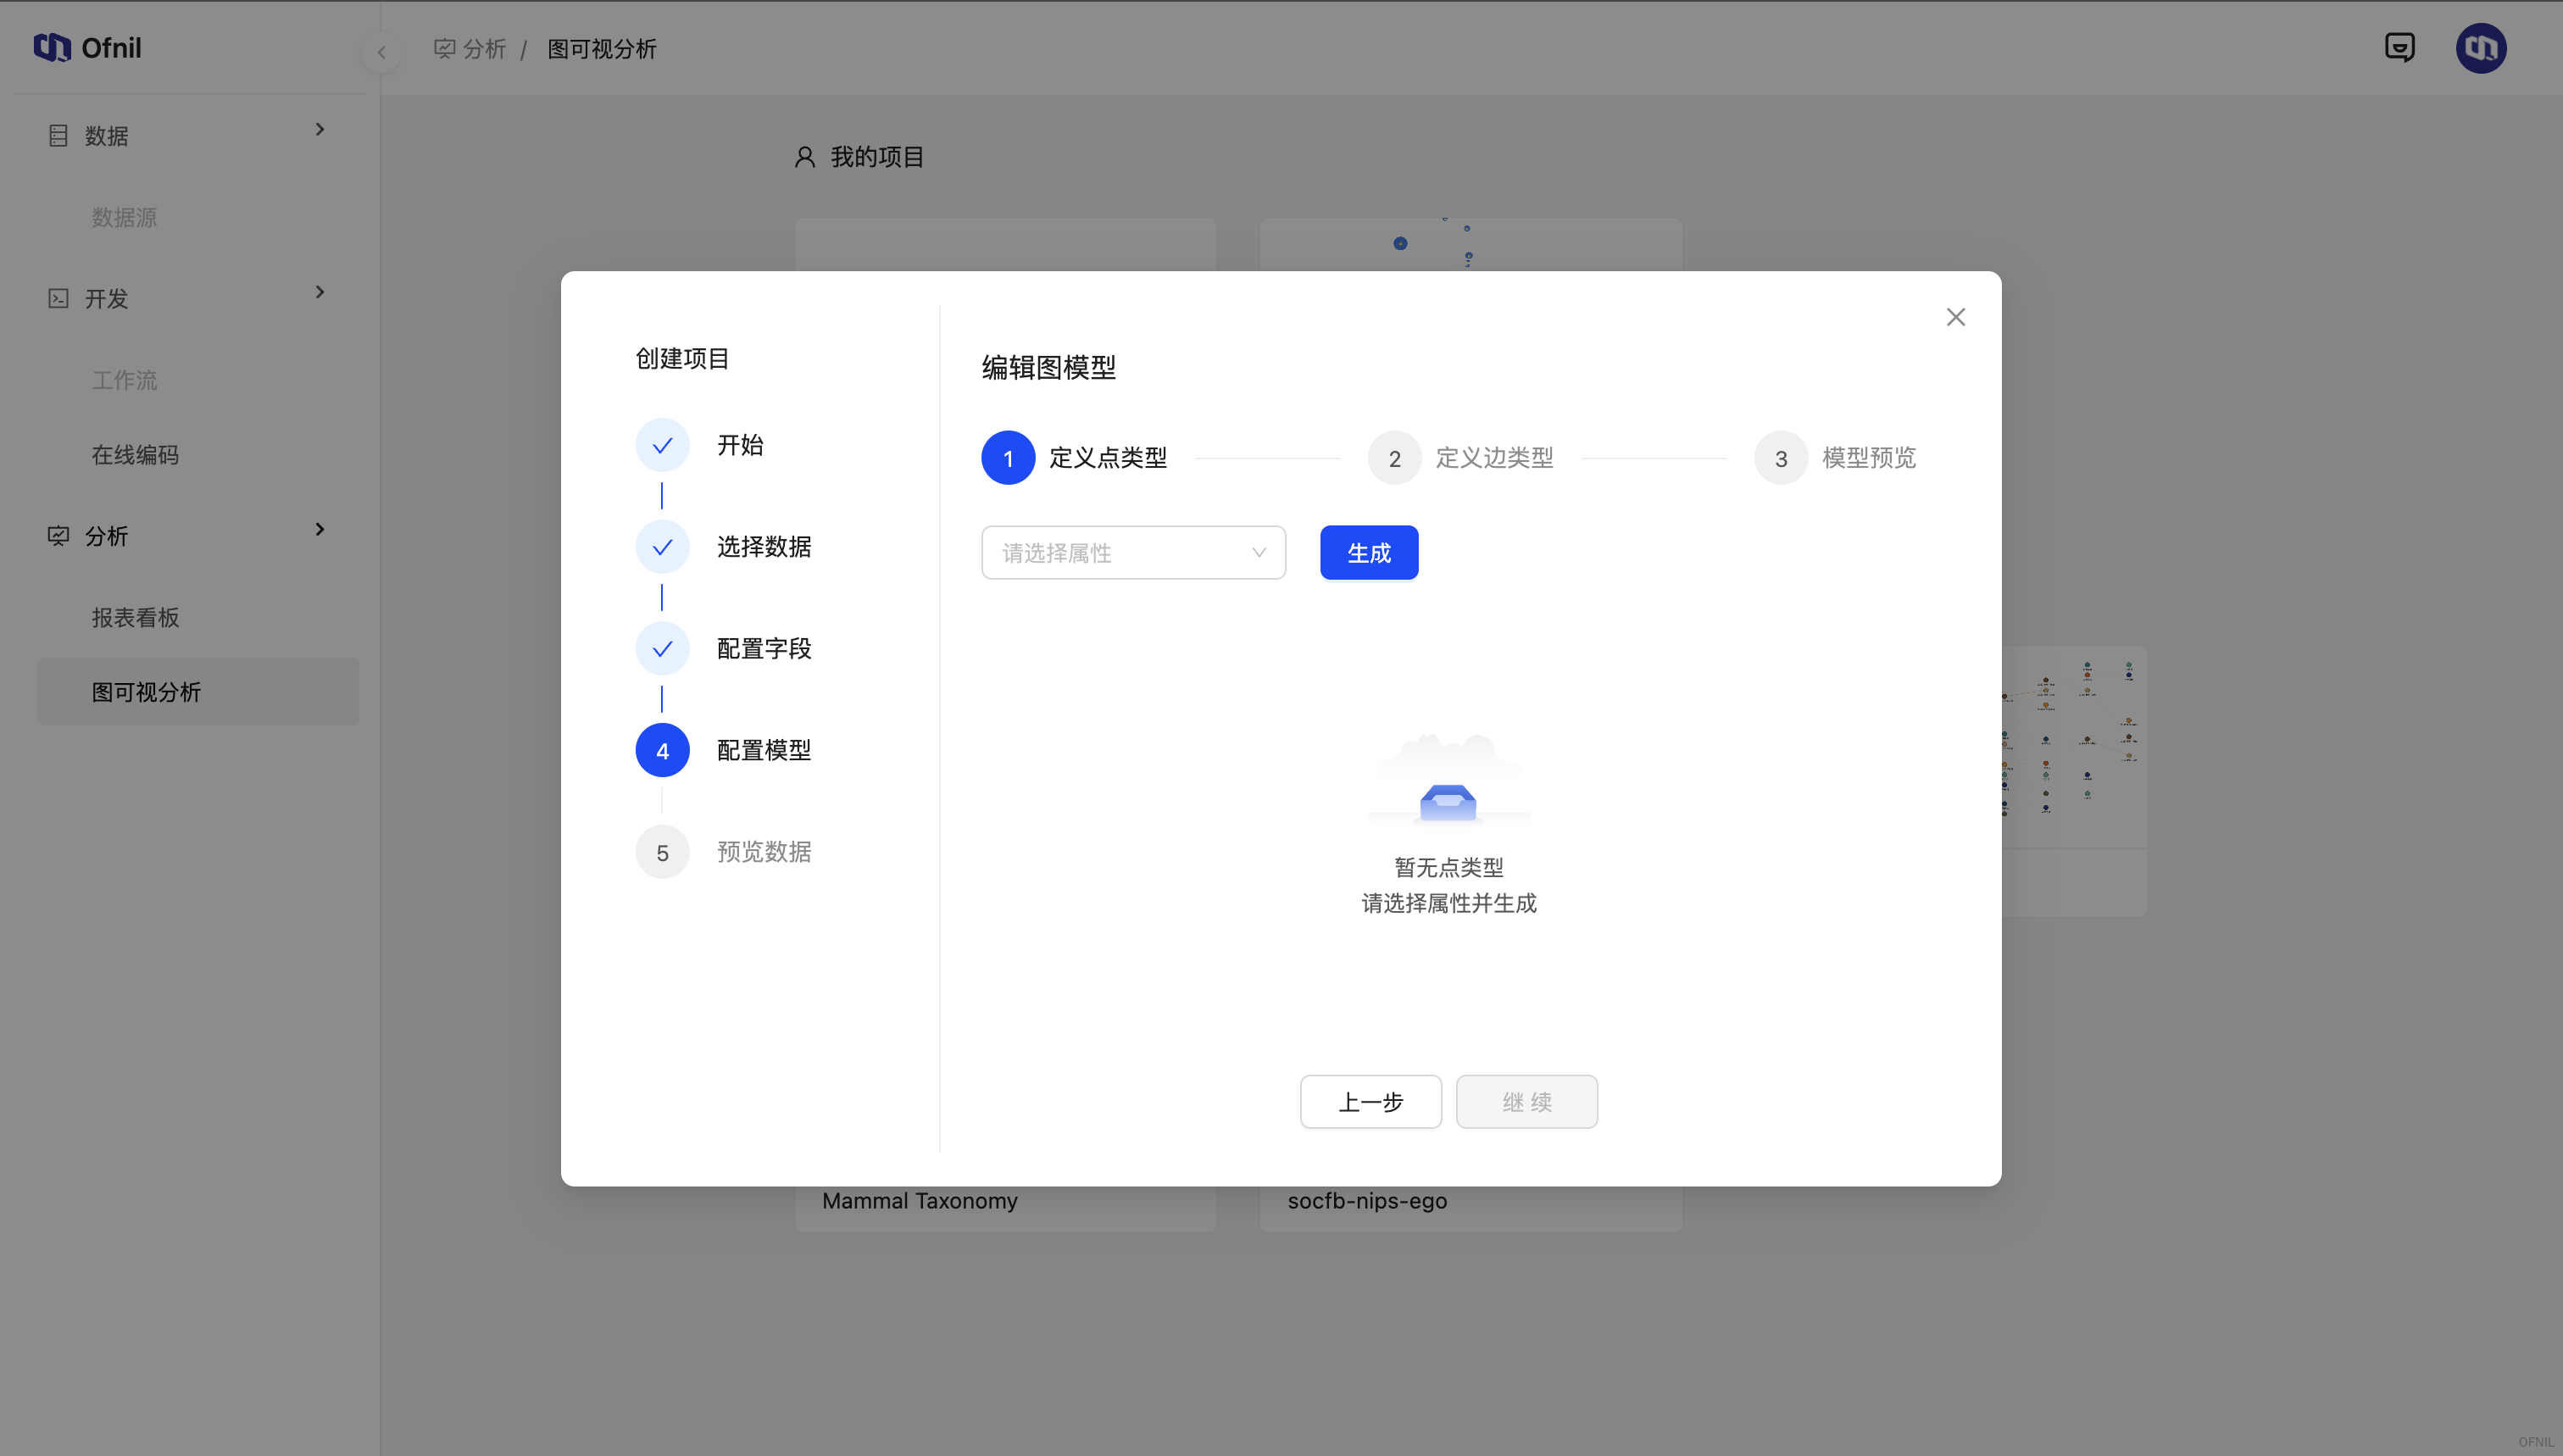Click the 定义边类型 step label

[x=1494, y=458]
